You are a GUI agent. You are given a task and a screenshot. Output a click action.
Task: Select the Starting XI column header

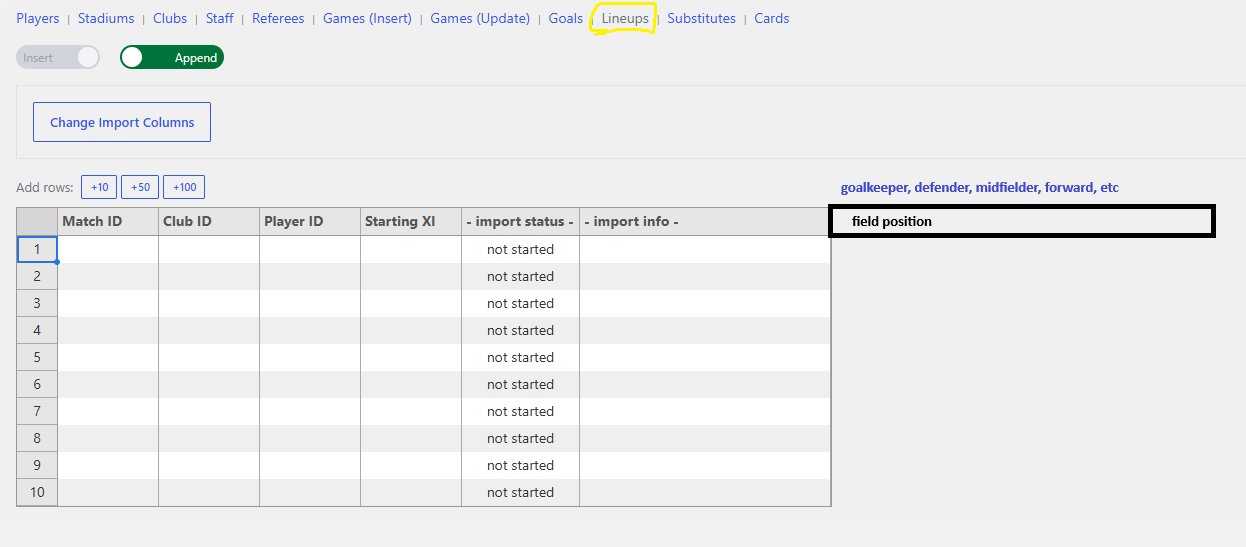coord(411,221)
